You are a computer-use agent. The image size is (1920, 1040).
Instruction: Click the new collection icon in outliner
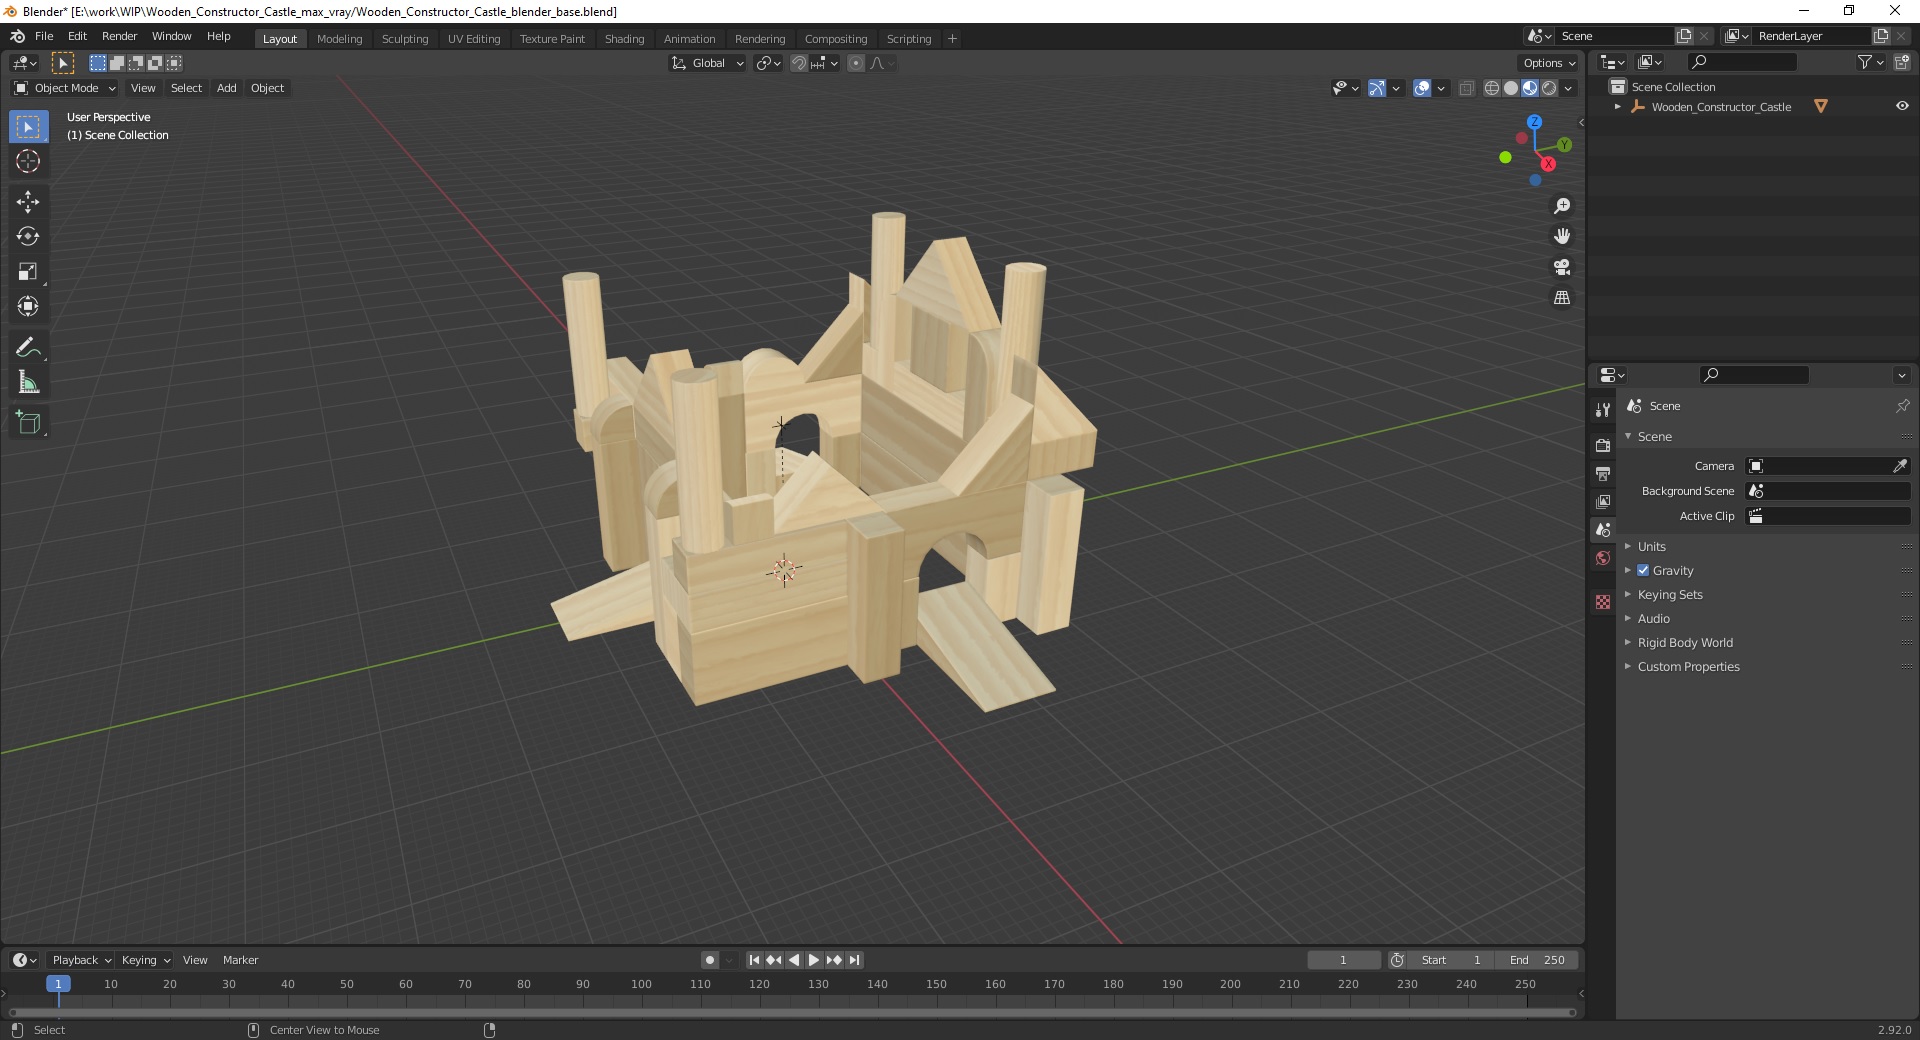pyautogui.click(x=1902, y=62)
